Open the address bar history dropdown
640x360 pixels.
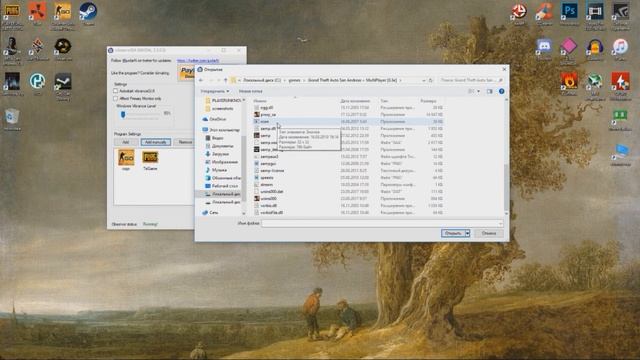(x=423, y=80)
